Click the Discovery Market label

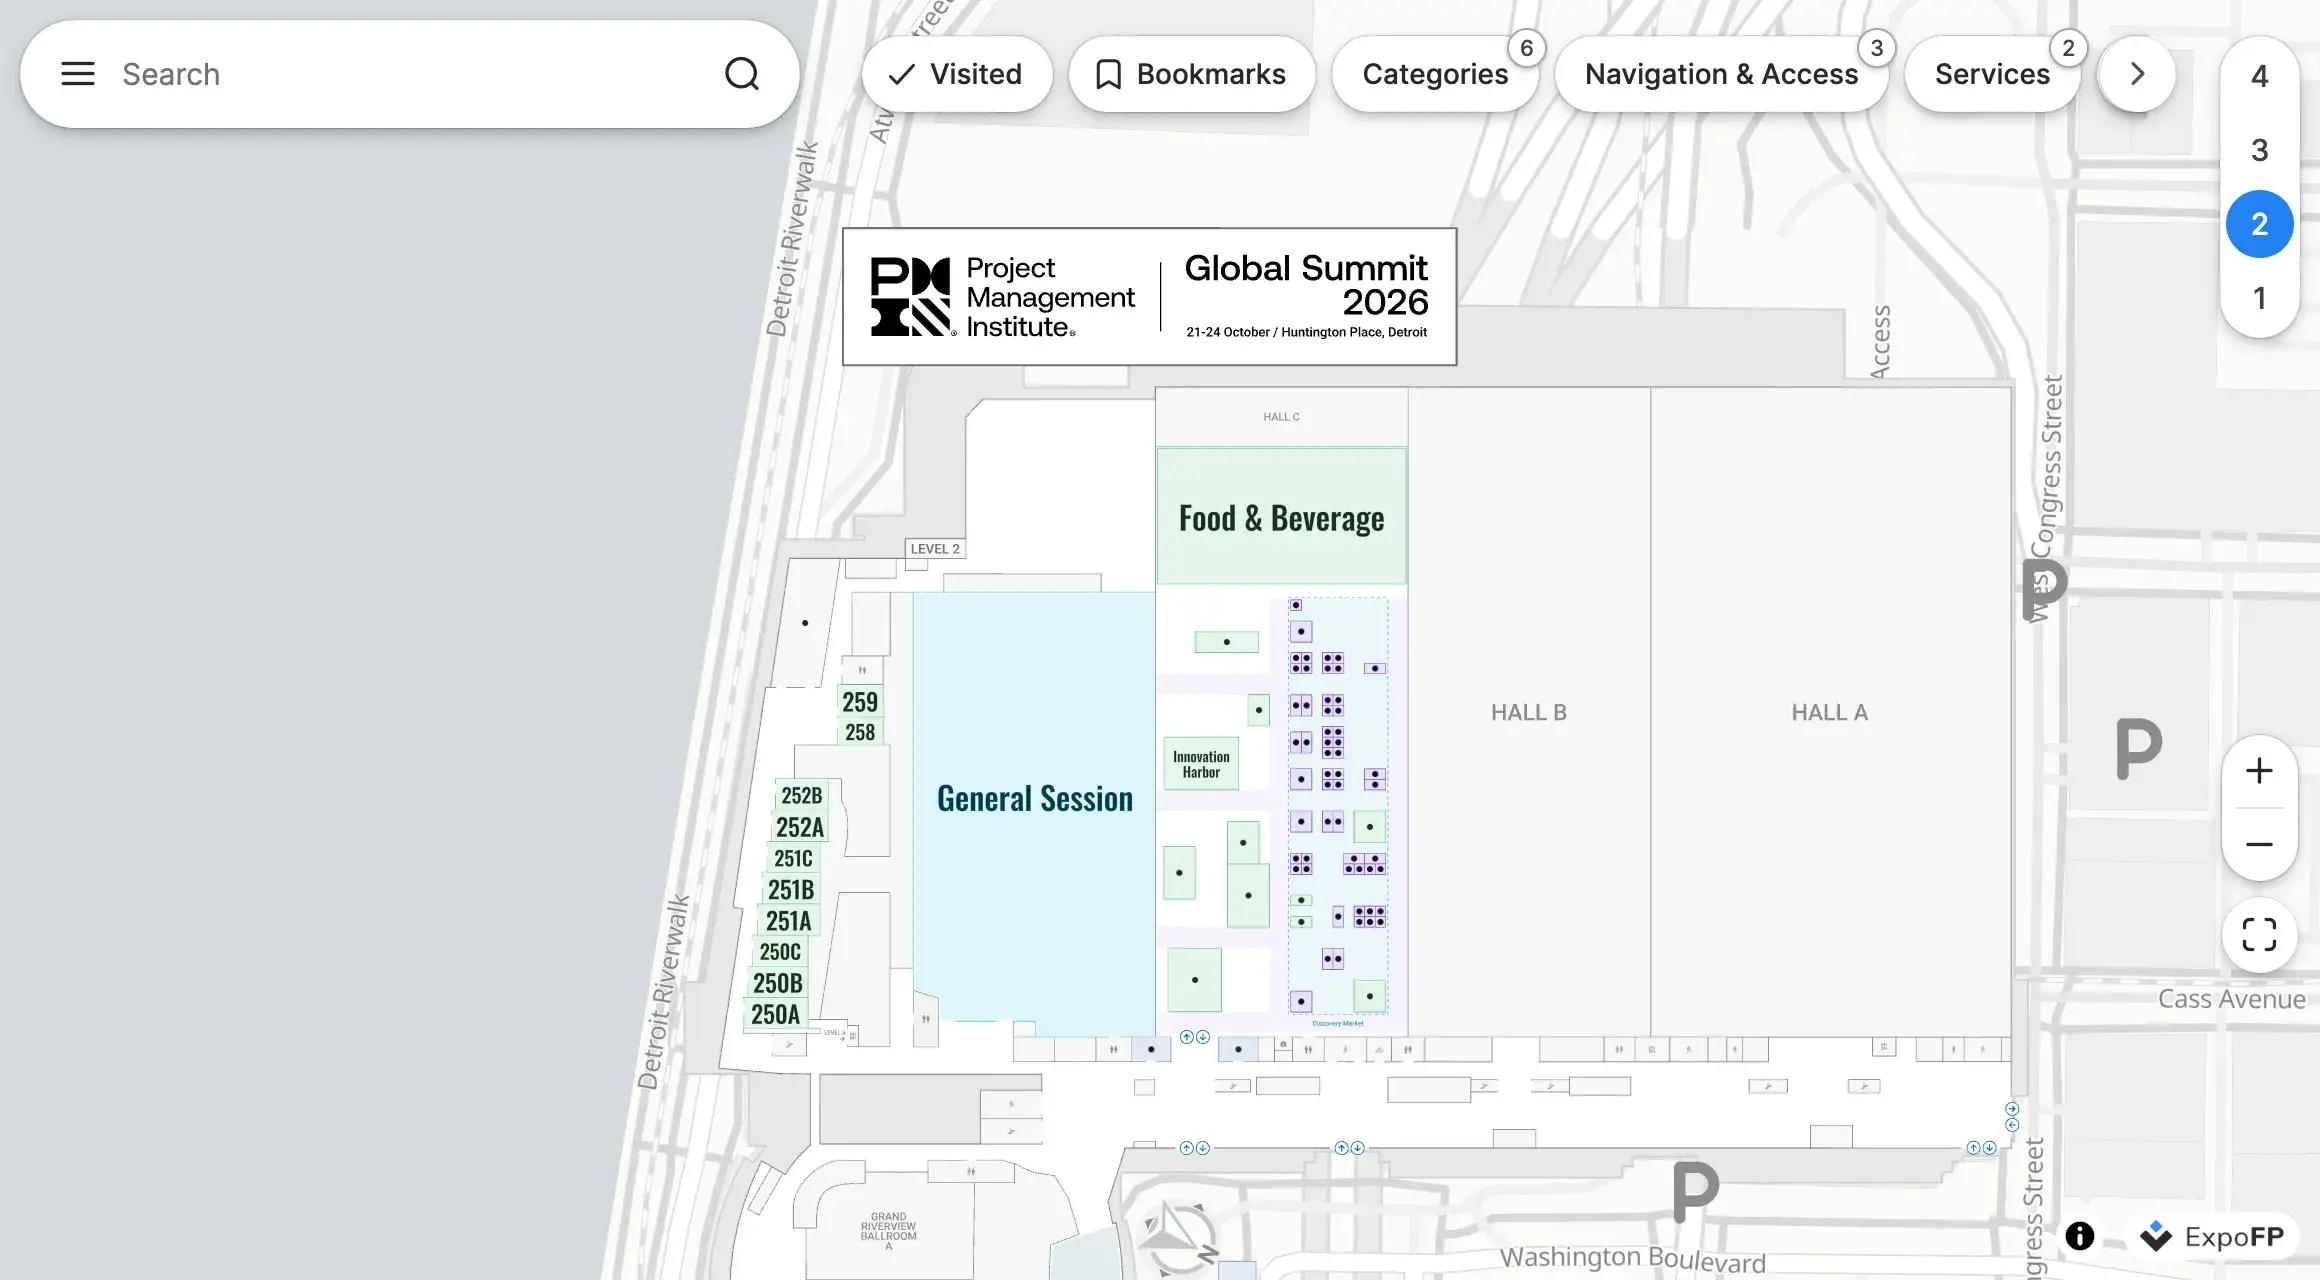tap(1337, 1023)
